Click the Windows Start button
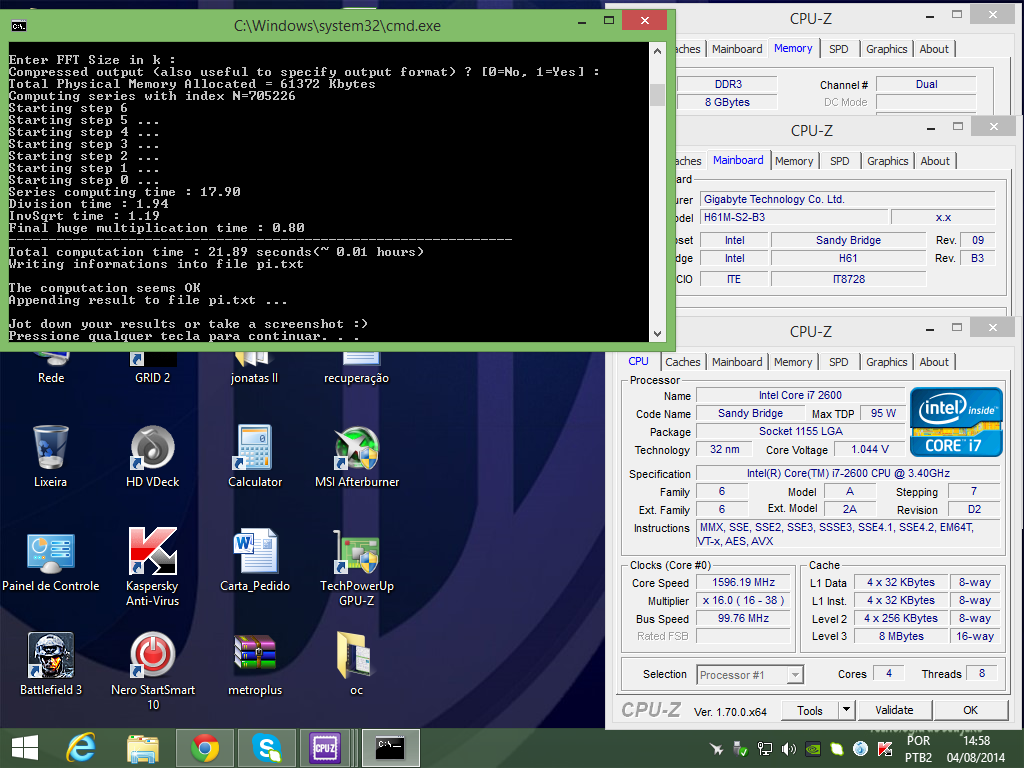Image resolution: width=1024 pixels, height=768 pixels. click(25, 748)
